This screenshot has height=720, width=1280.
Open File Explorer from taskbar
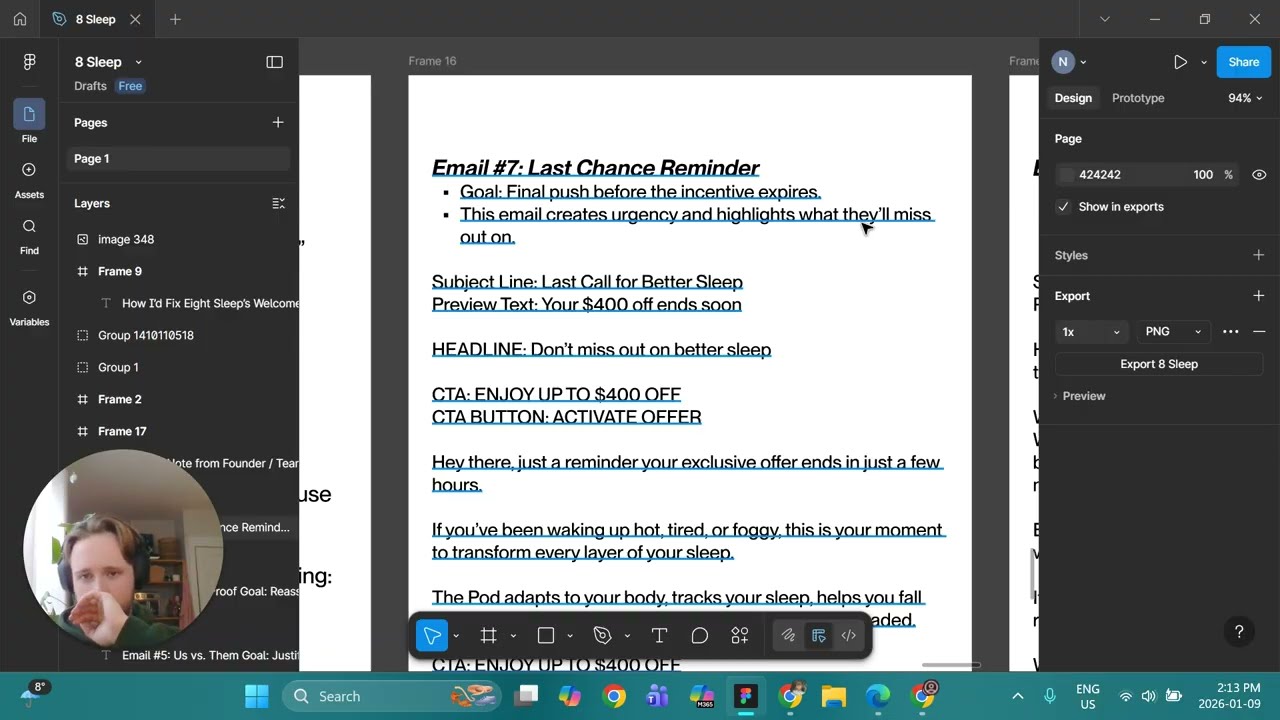[833, 696]
